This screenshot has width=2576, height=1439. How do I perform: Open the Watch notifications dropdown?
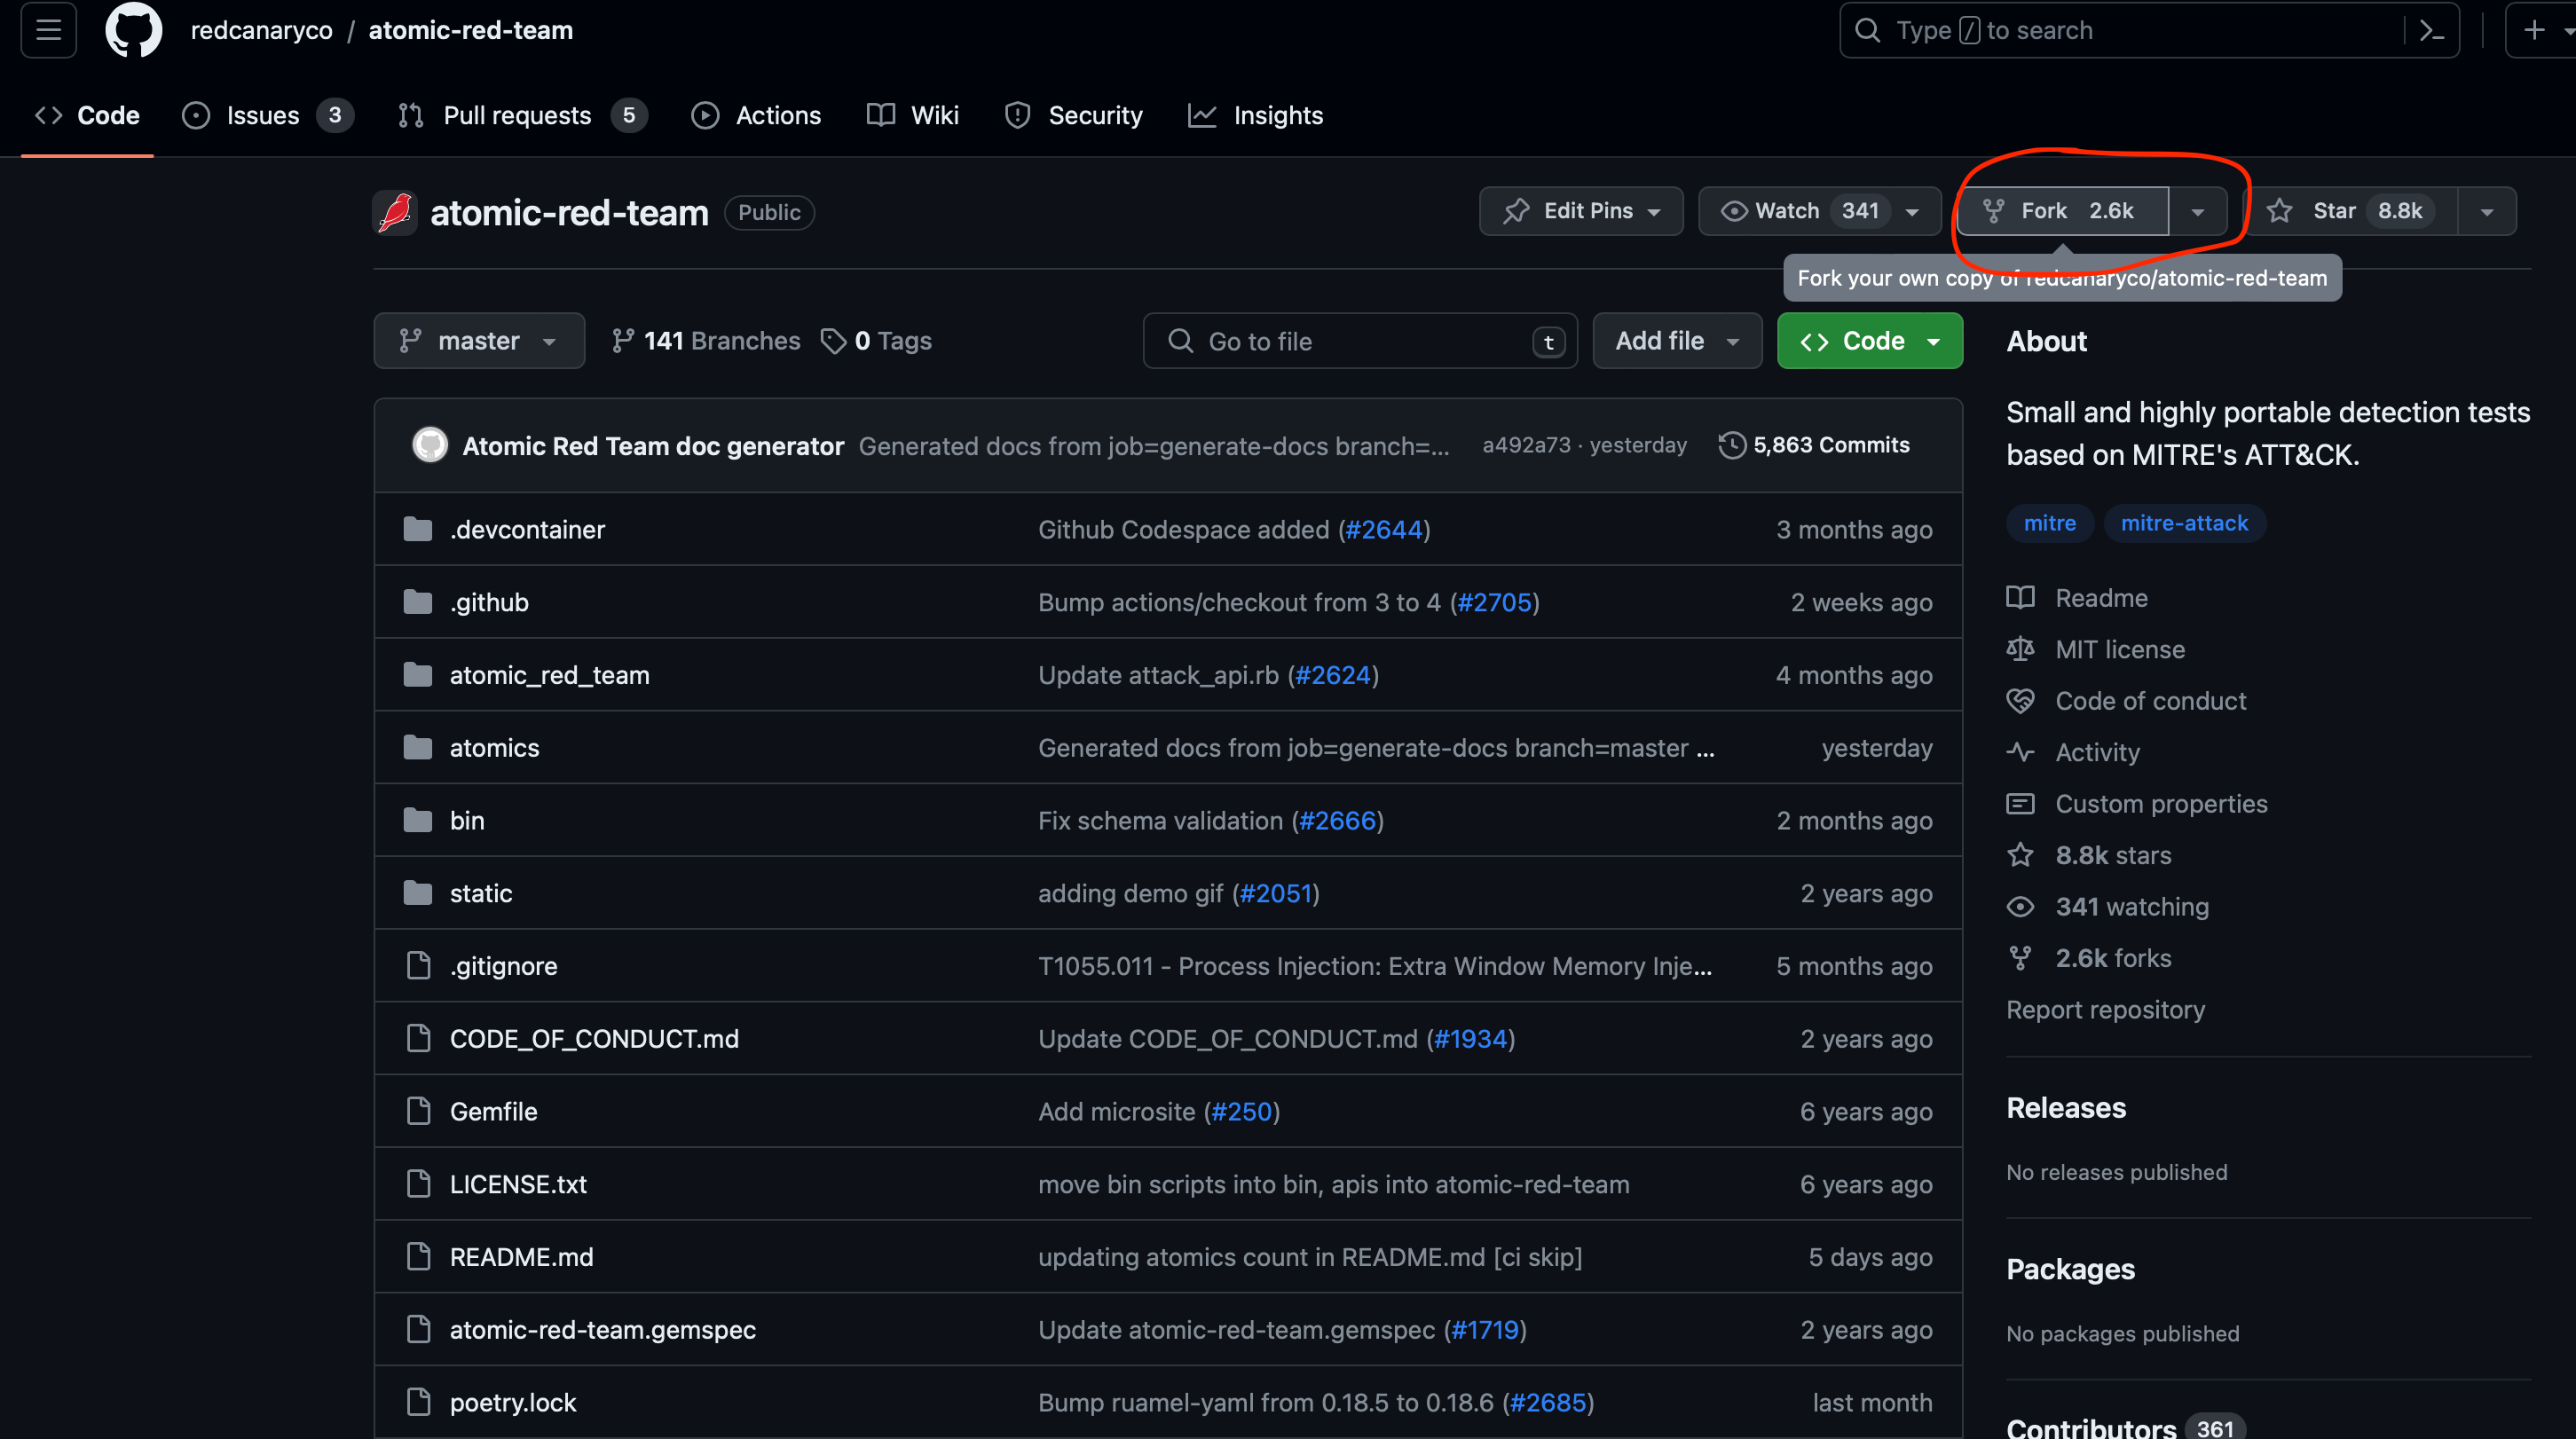[x=1820, y=211]
